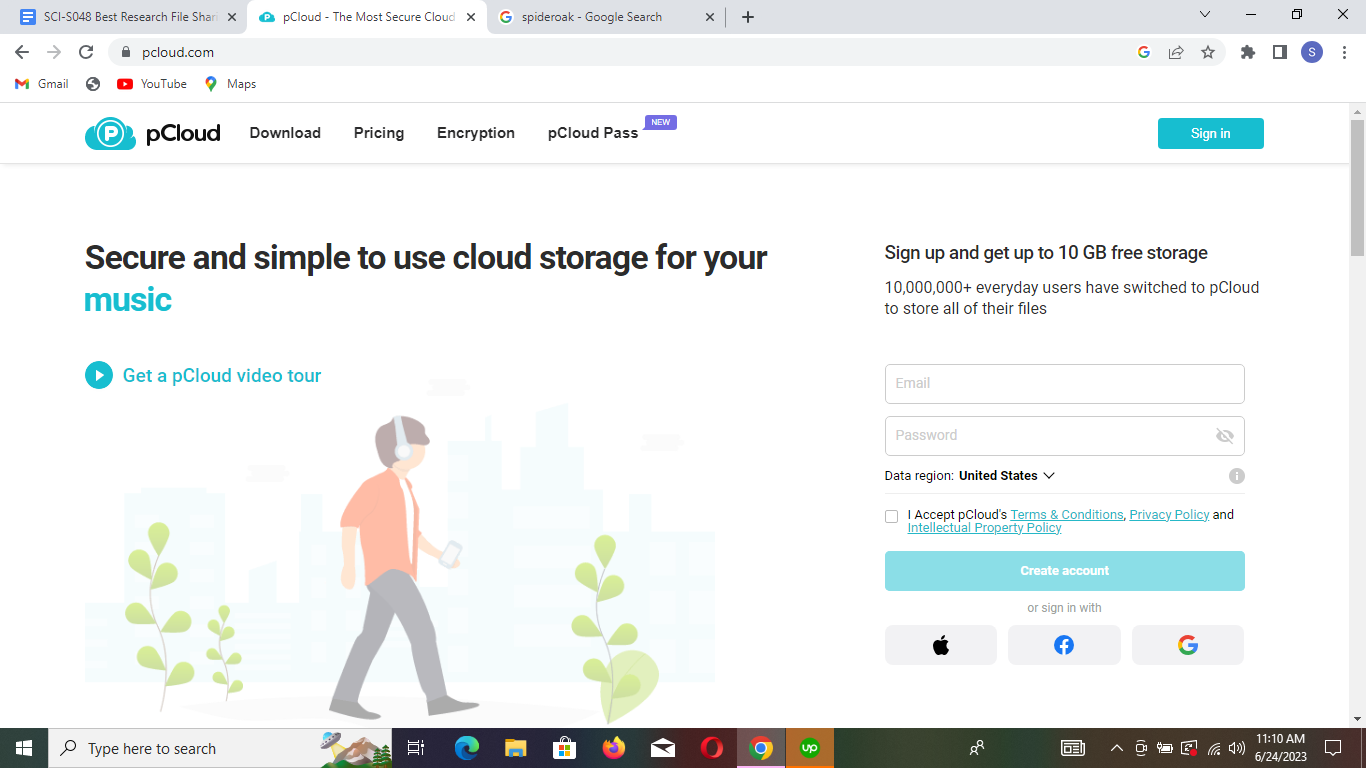Open the Encryption menu item
Image resolution: width=1366 pixels, height=768 pixels.
(x=475, y=133)
